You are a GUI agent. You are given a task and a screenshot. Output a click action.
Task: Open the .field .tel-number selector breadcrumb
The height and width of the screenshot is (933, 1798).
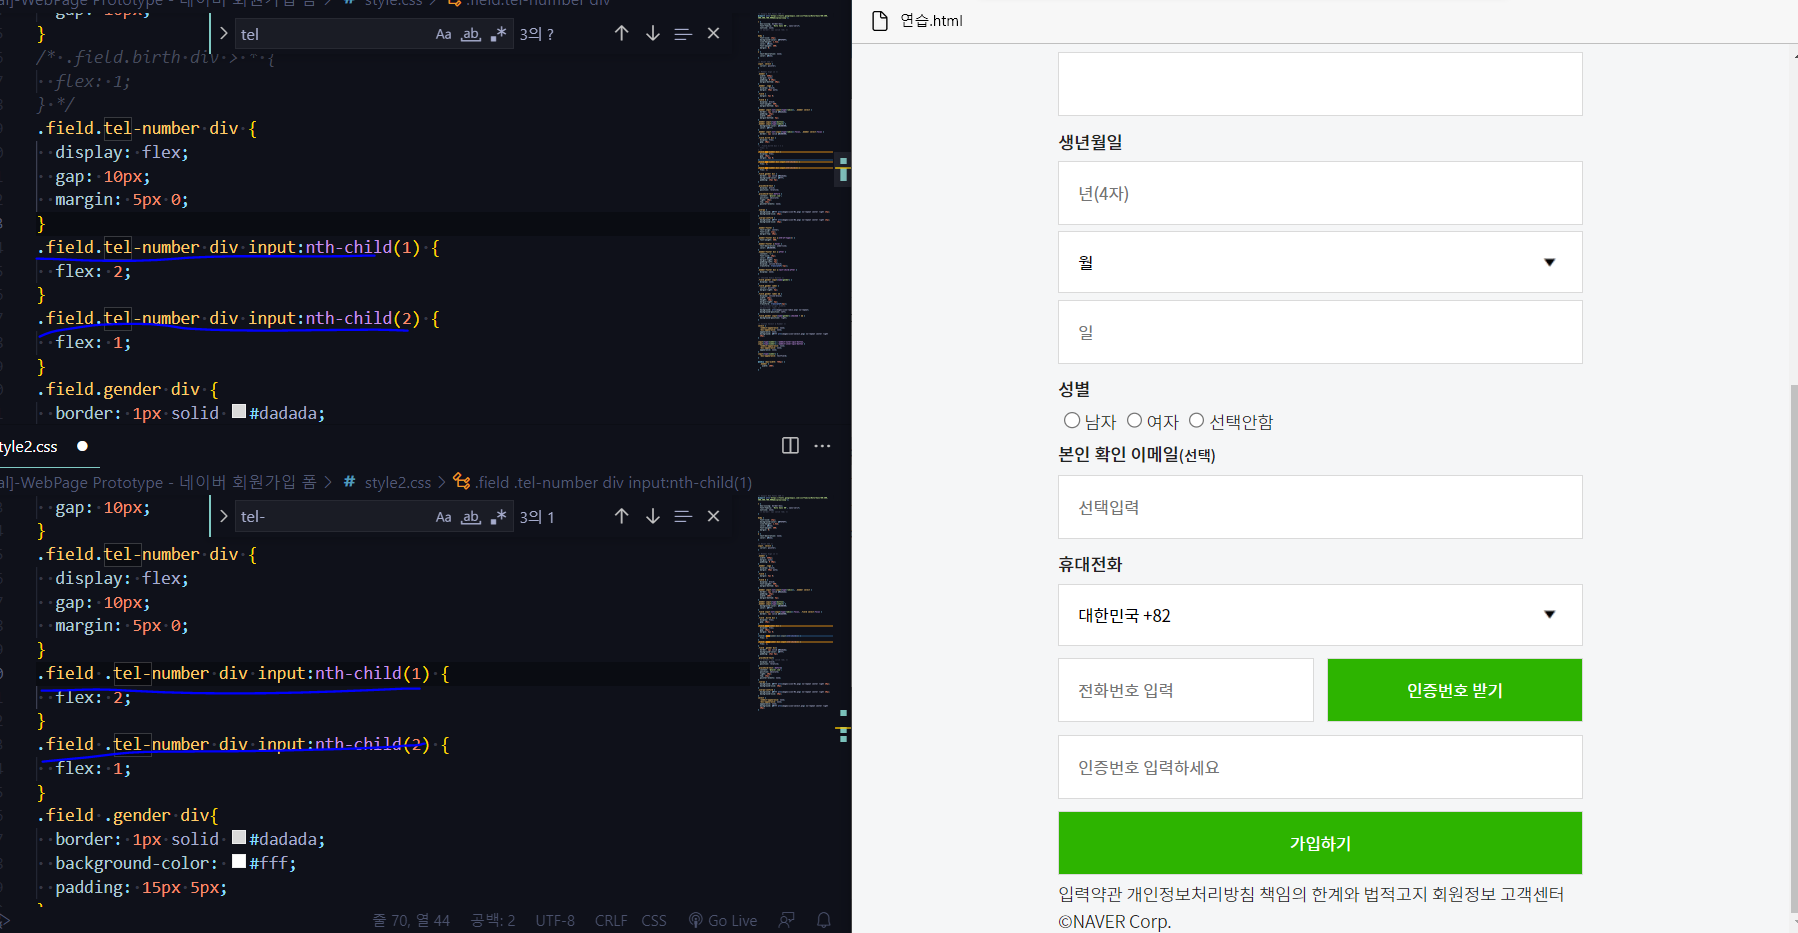[602, 482]
